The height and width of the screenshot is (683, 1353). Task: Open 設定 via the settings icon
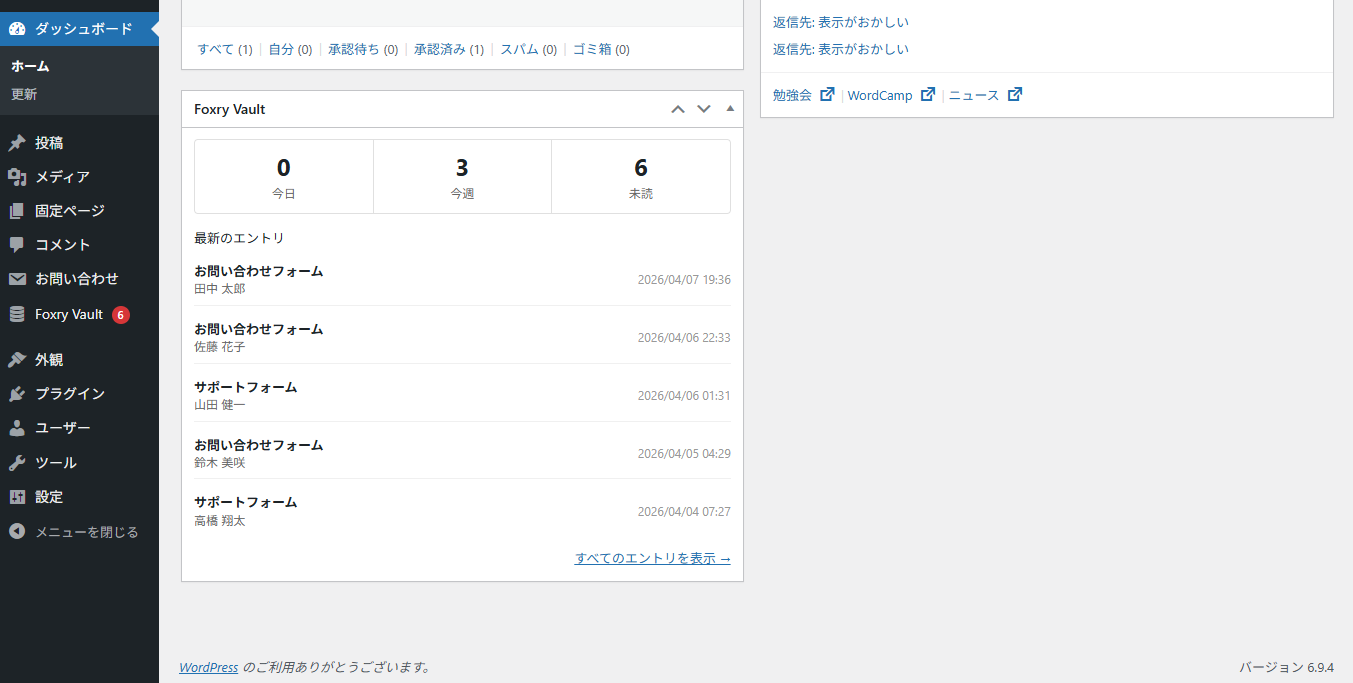[x=16, y=496]
